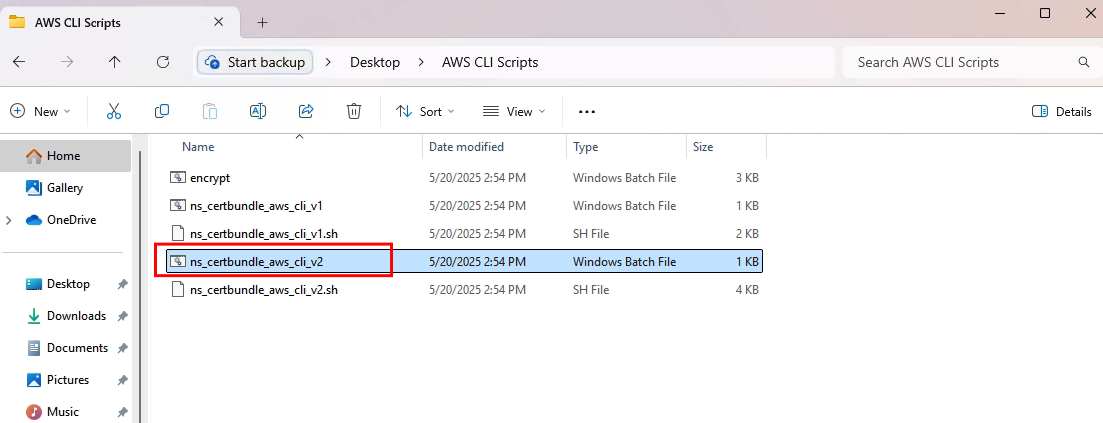Sort by the Size column header
The height and width of the screenshot is (423, 1103).
click(x=703, y=147)
